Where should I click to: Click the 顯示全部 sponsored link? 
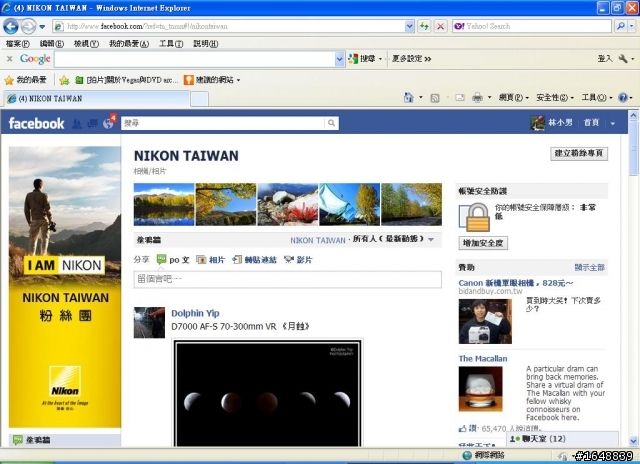[x=589, y=267]
